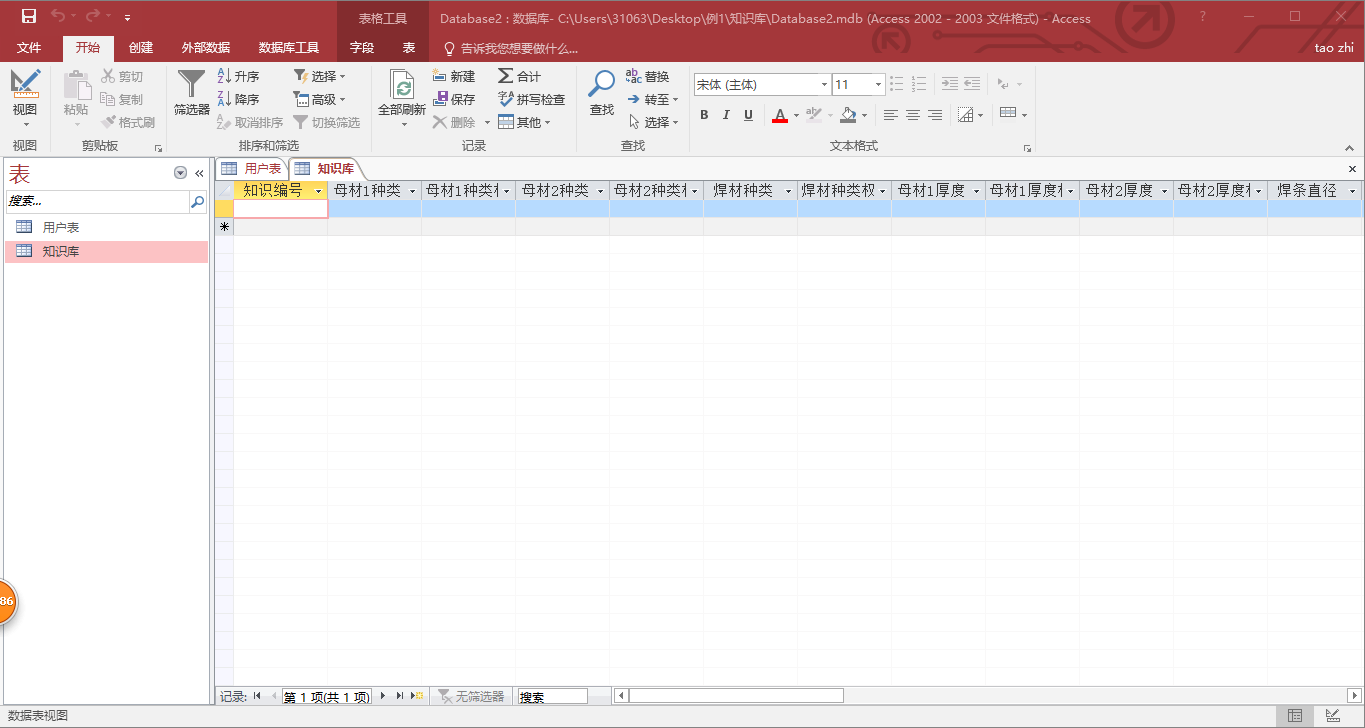This screenshot has width=1365, height=728.
Task: Toggle bold text formatting
Action: click(x=704, y=115)
